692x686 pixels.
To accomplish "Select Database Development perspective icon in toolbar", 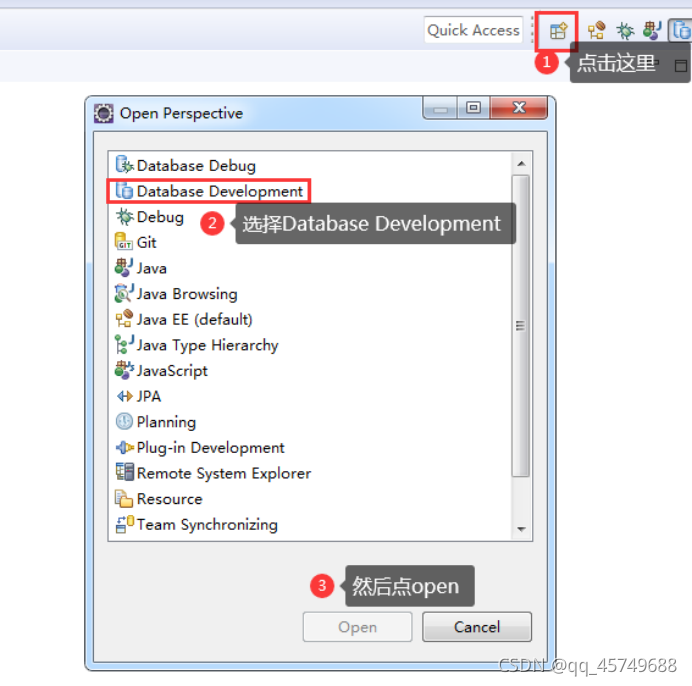I will pyautogui.click(x=681, y=30).
